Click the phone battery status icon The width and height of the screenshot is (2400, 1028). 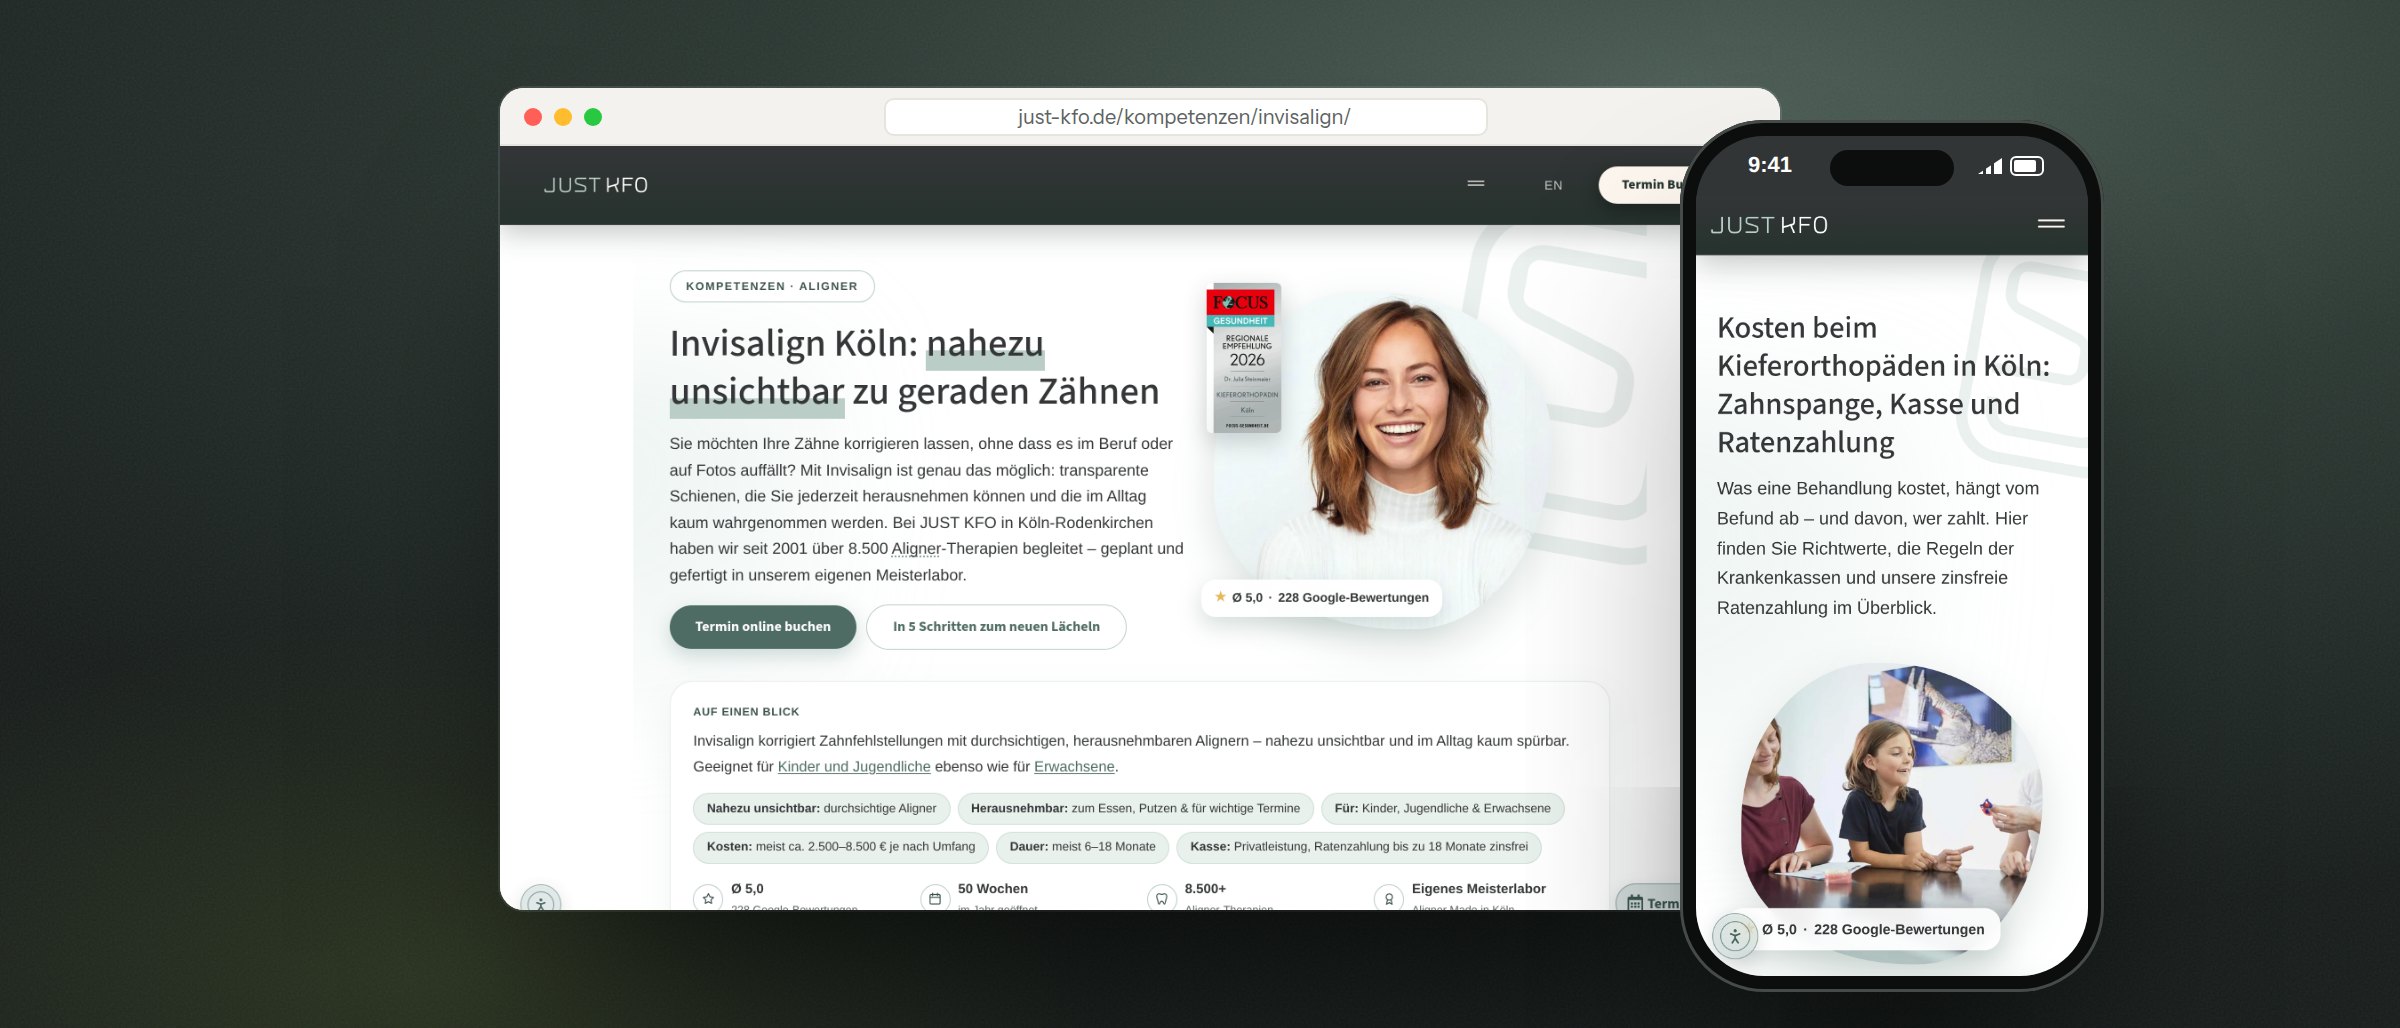pyautogui.click(x=2027, y=166)
